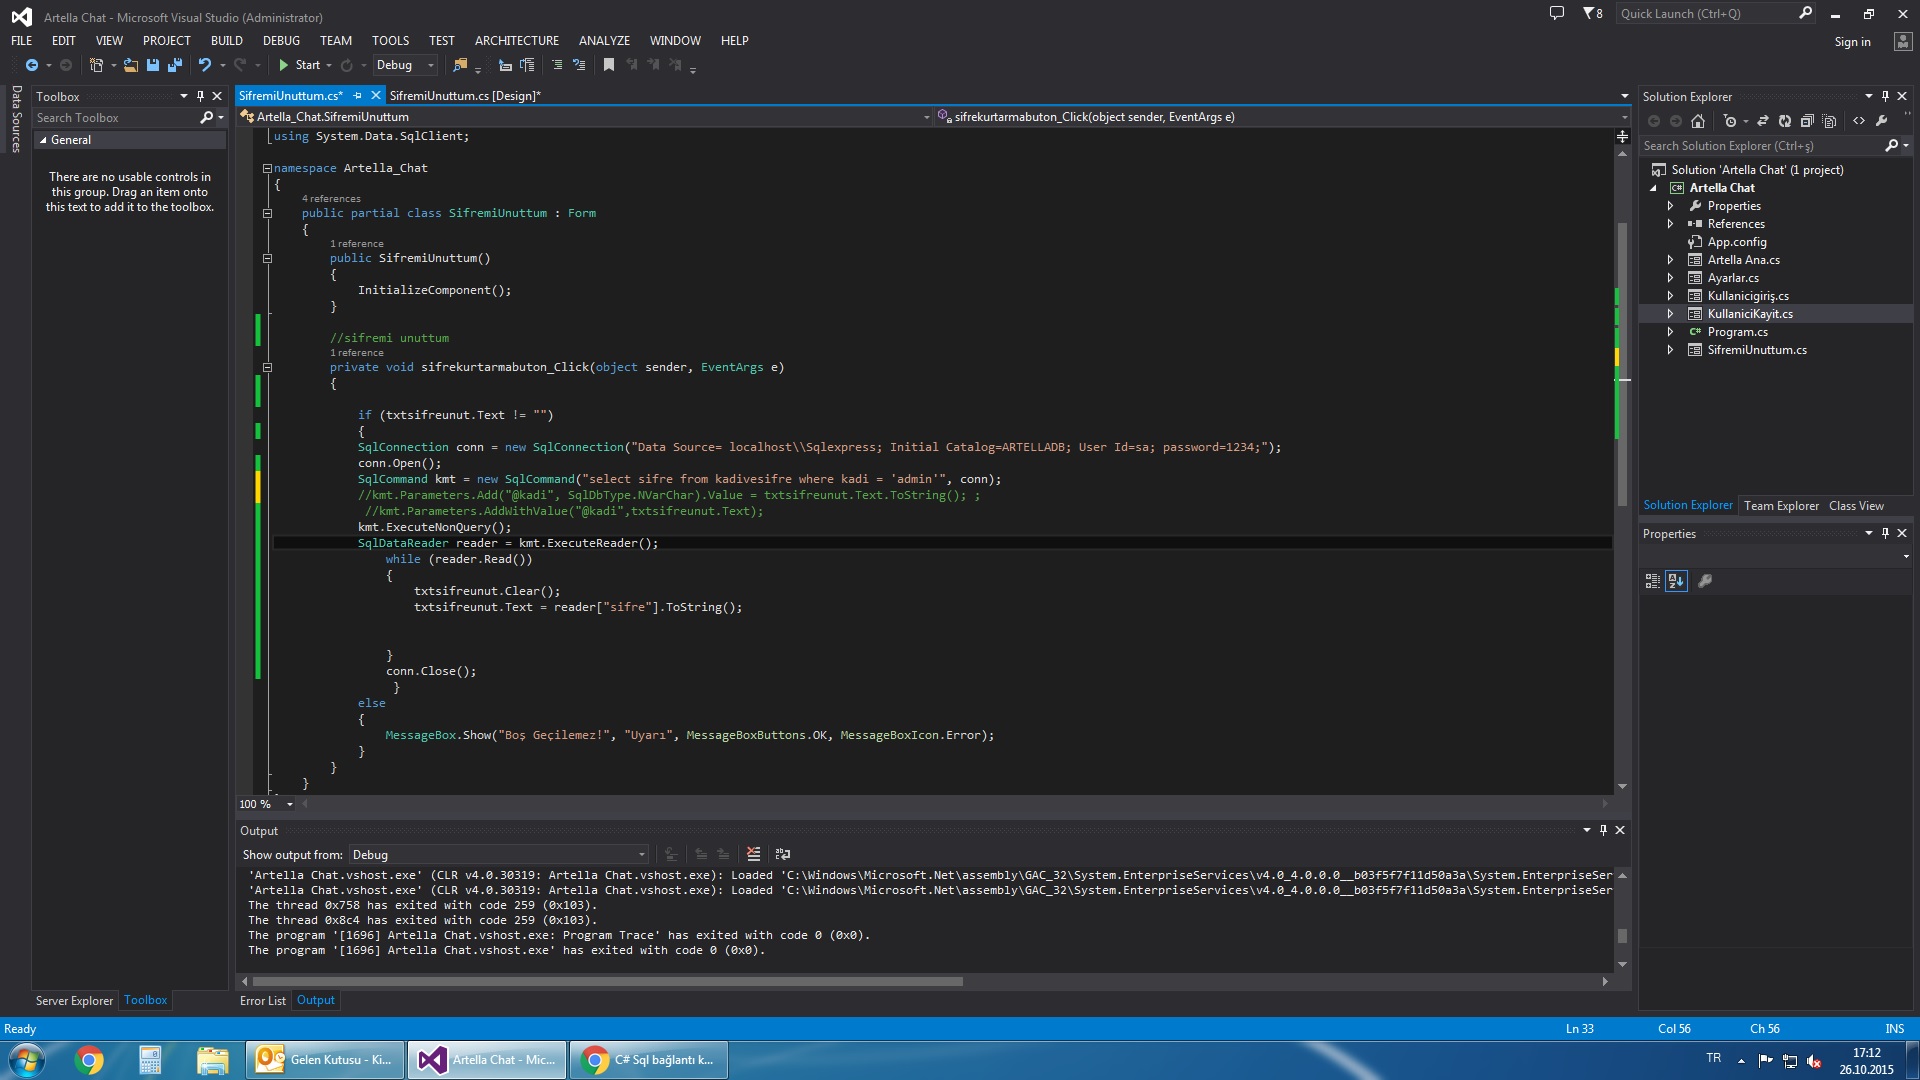Expand the Properties node in Solution Explorer
The height and width of the screenshot is (1080, 1920).
(1670, 206)
